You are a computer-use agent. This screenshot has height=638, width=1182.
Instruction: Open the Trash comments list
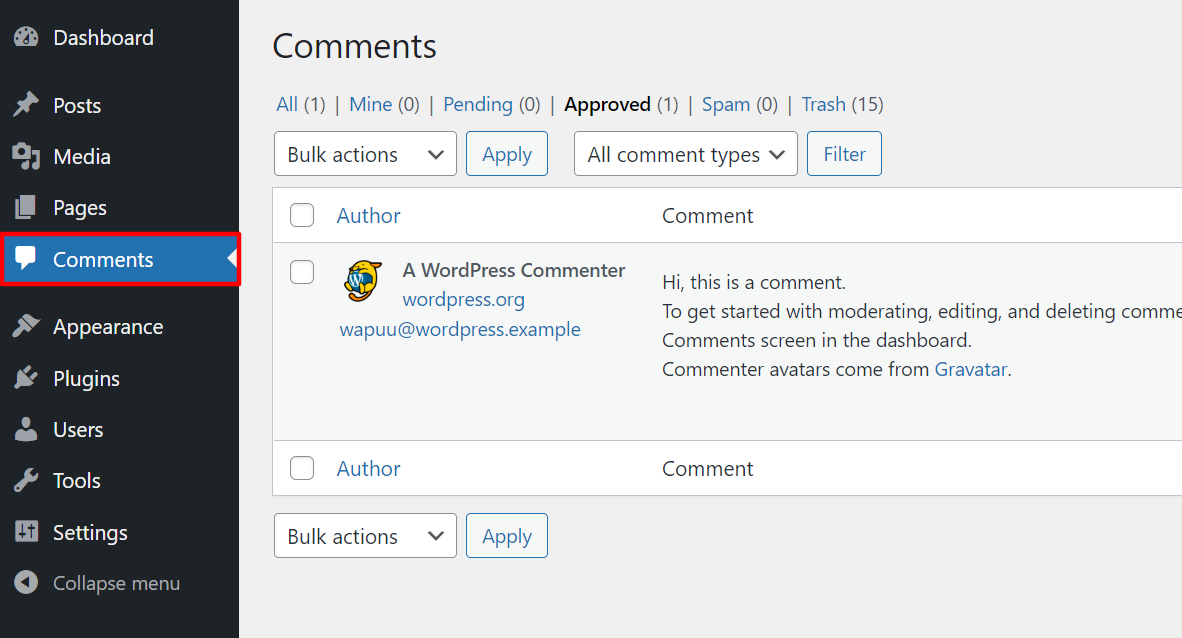point(823,104)
